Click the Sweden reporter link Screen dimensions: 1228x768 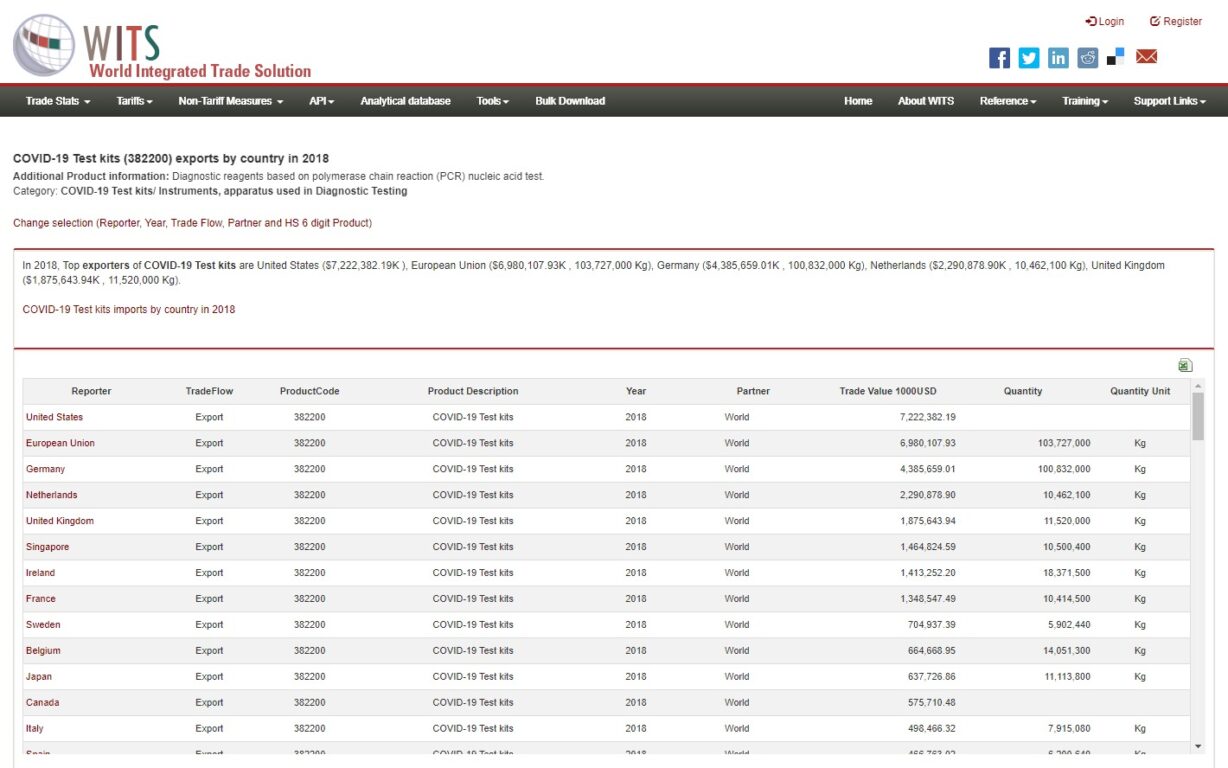click(x=43, y=625)
